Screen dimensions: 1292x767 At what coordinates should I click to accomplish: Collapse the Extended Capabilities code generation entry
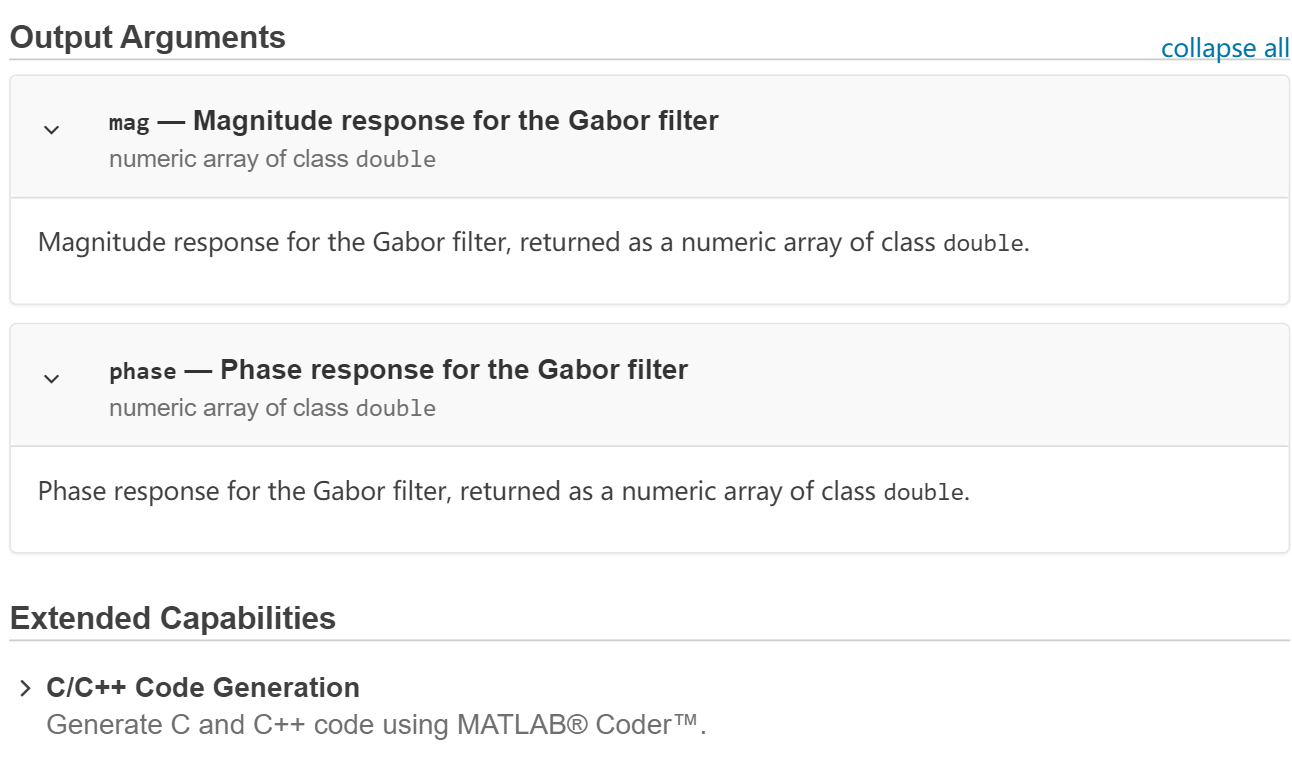tap(24, 686)
